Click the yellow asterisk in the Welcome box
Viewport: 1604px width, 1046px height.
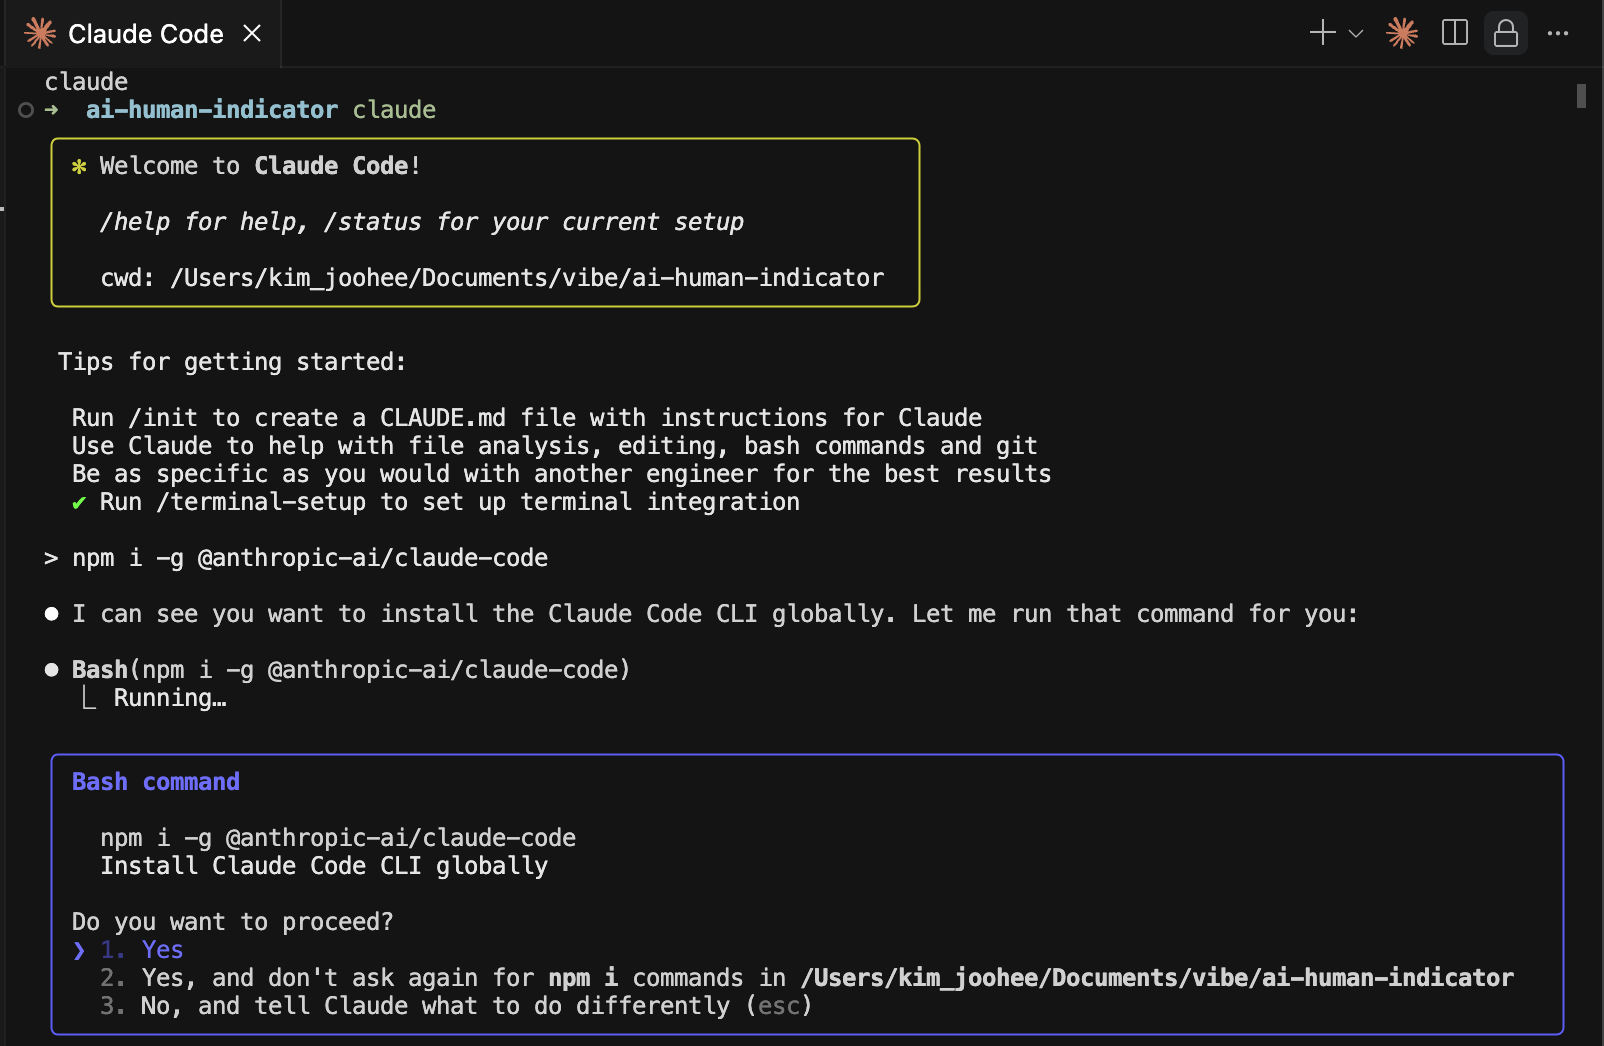[x=79, y=167]
